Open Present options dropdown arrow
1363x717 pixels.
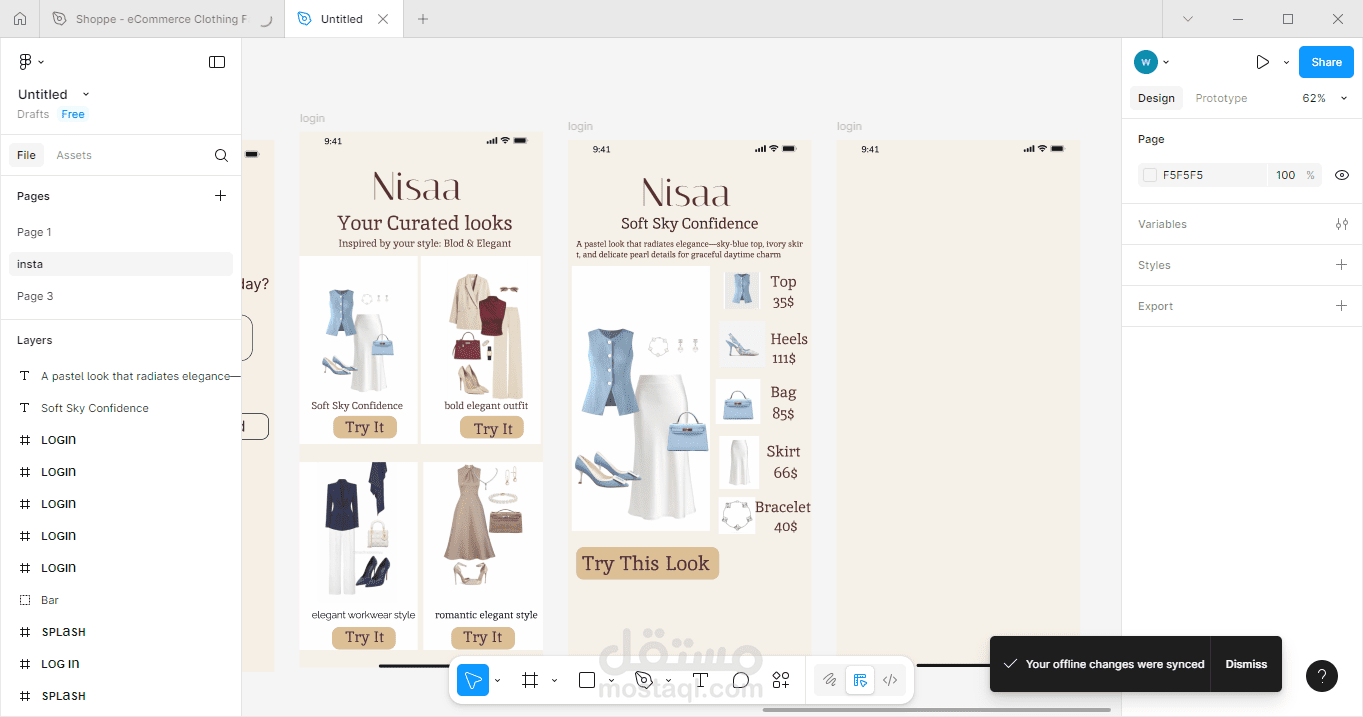pyautogui.click(x=1286, y=62)
